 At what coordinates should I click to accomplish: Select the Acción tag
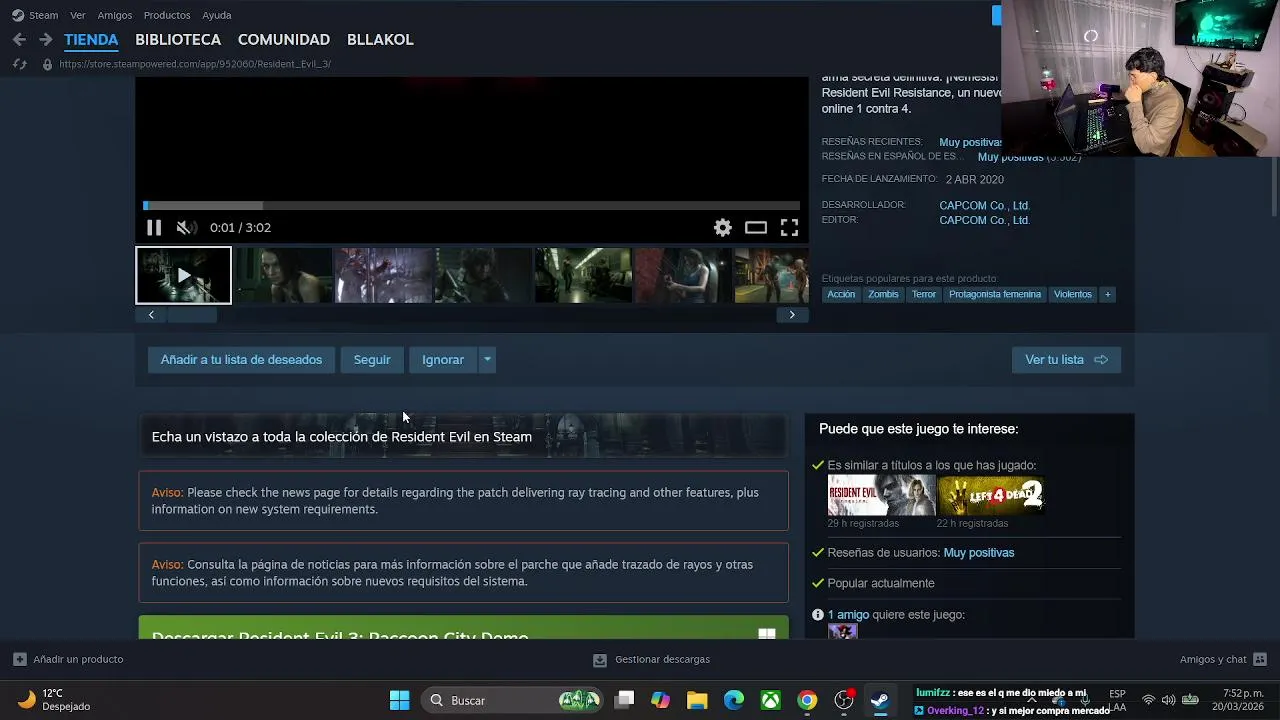tap(841, 294)
